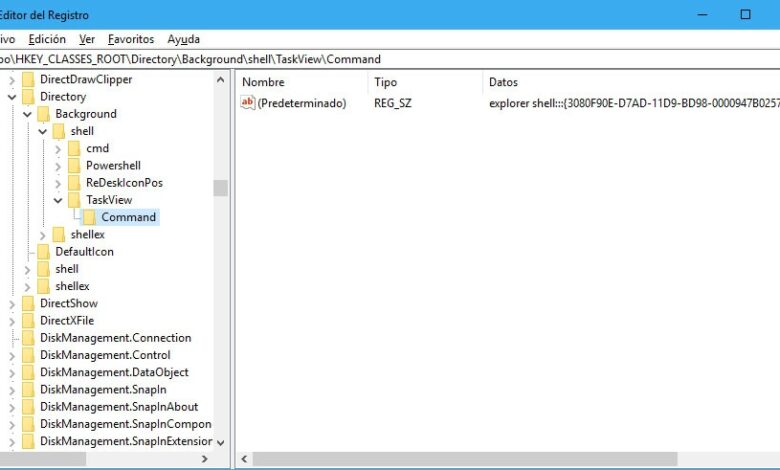Click the Background folder icon
This screenshot has height=470, width=780.
click(44, 114)
